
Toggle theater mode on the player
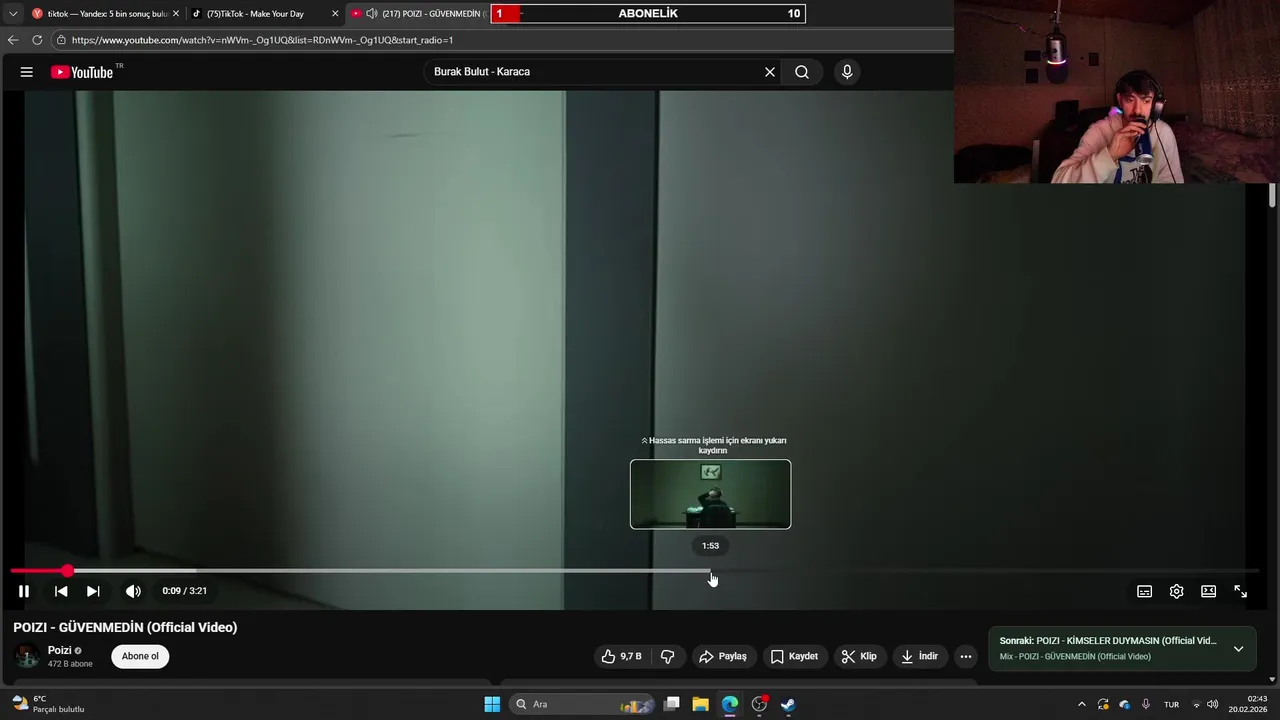1209,591
